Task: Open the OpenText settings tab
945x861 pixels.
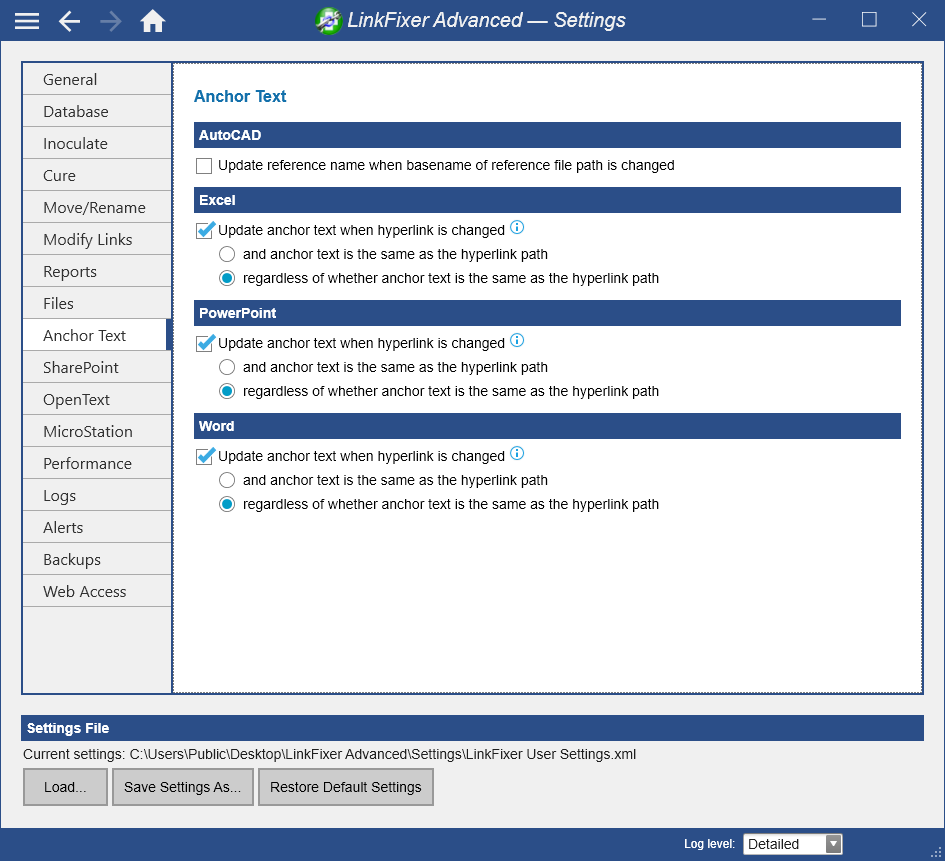Action: point(97,399)
